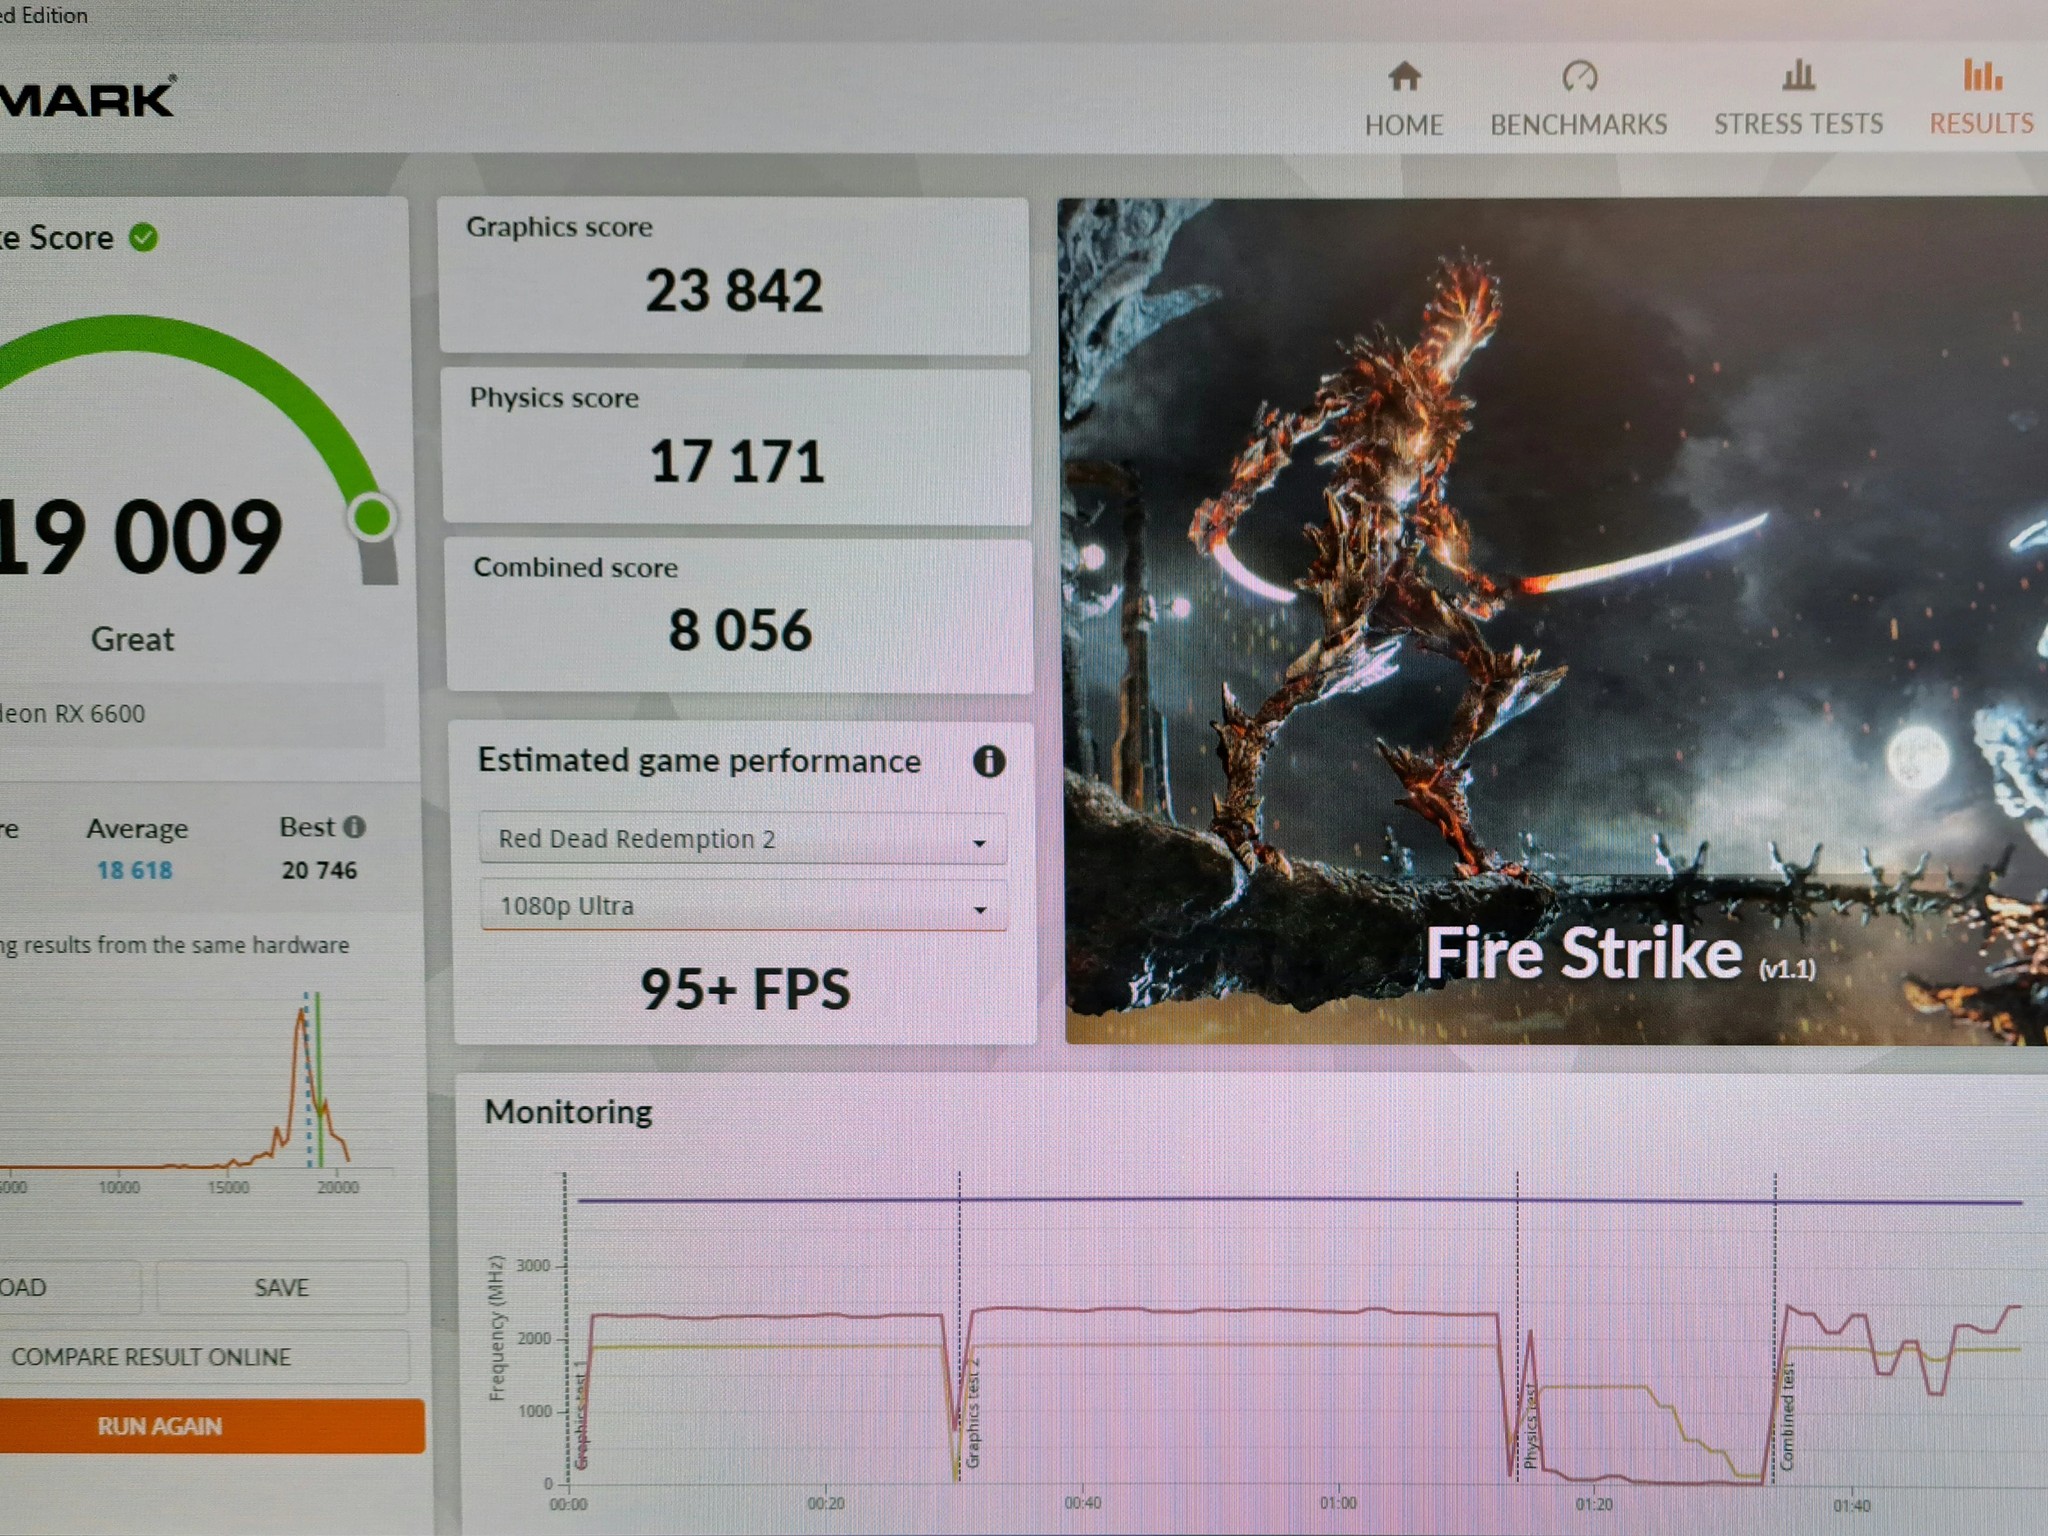Click the arrow on the game selection dropdown
The image size is (2048, 1536).
point(979,843)
